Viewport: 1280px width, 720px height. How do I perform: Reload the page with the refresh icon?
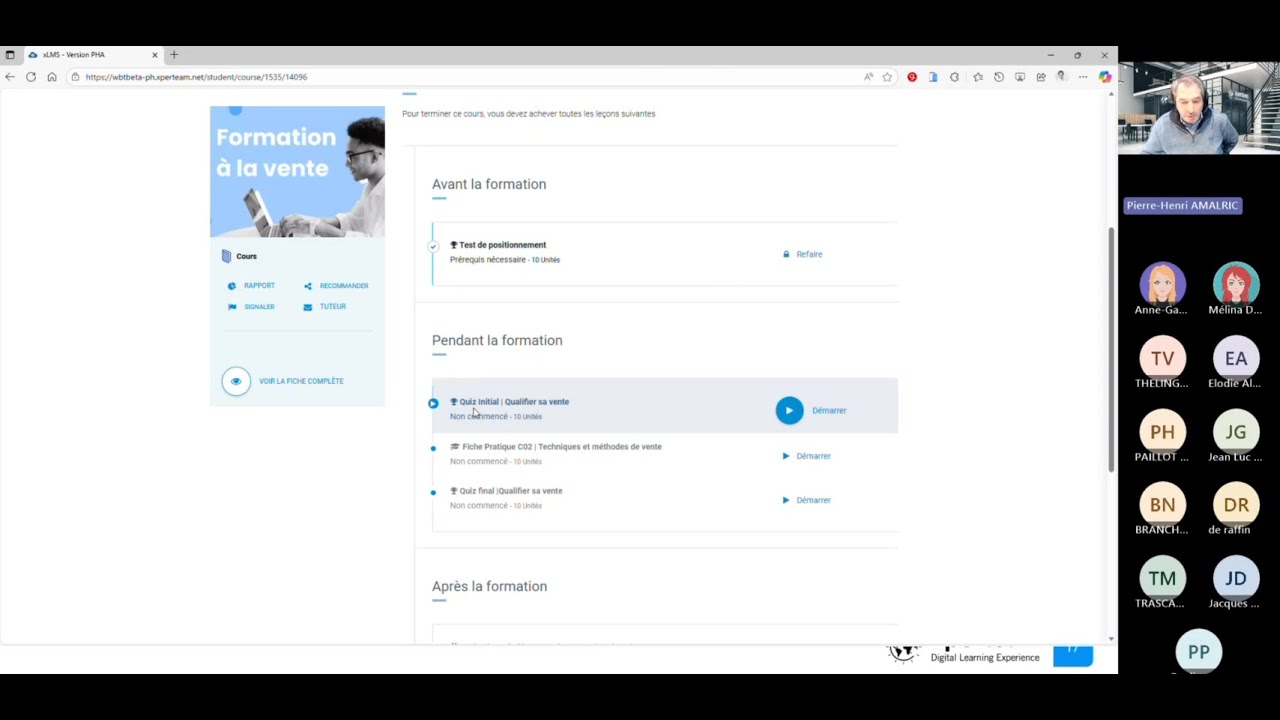pyautogui.click(x=31, y=77)
